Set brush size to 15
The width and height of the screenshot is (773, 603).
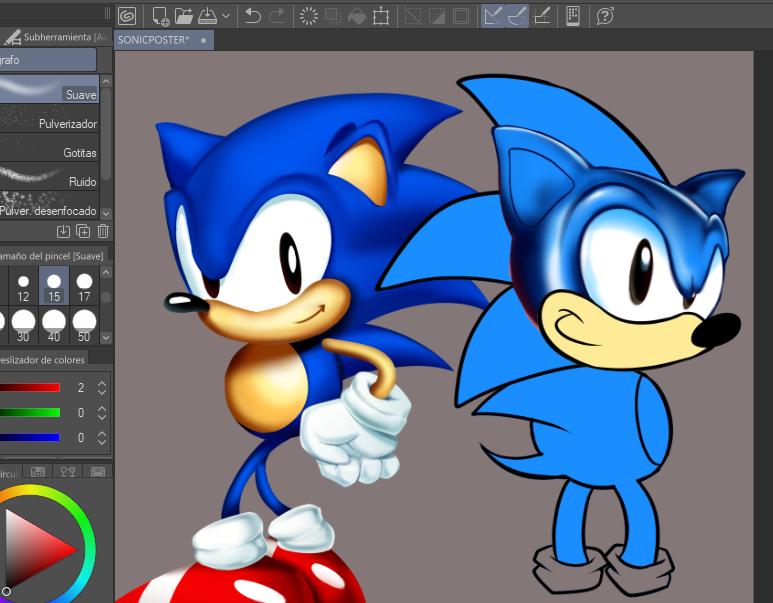54,285
